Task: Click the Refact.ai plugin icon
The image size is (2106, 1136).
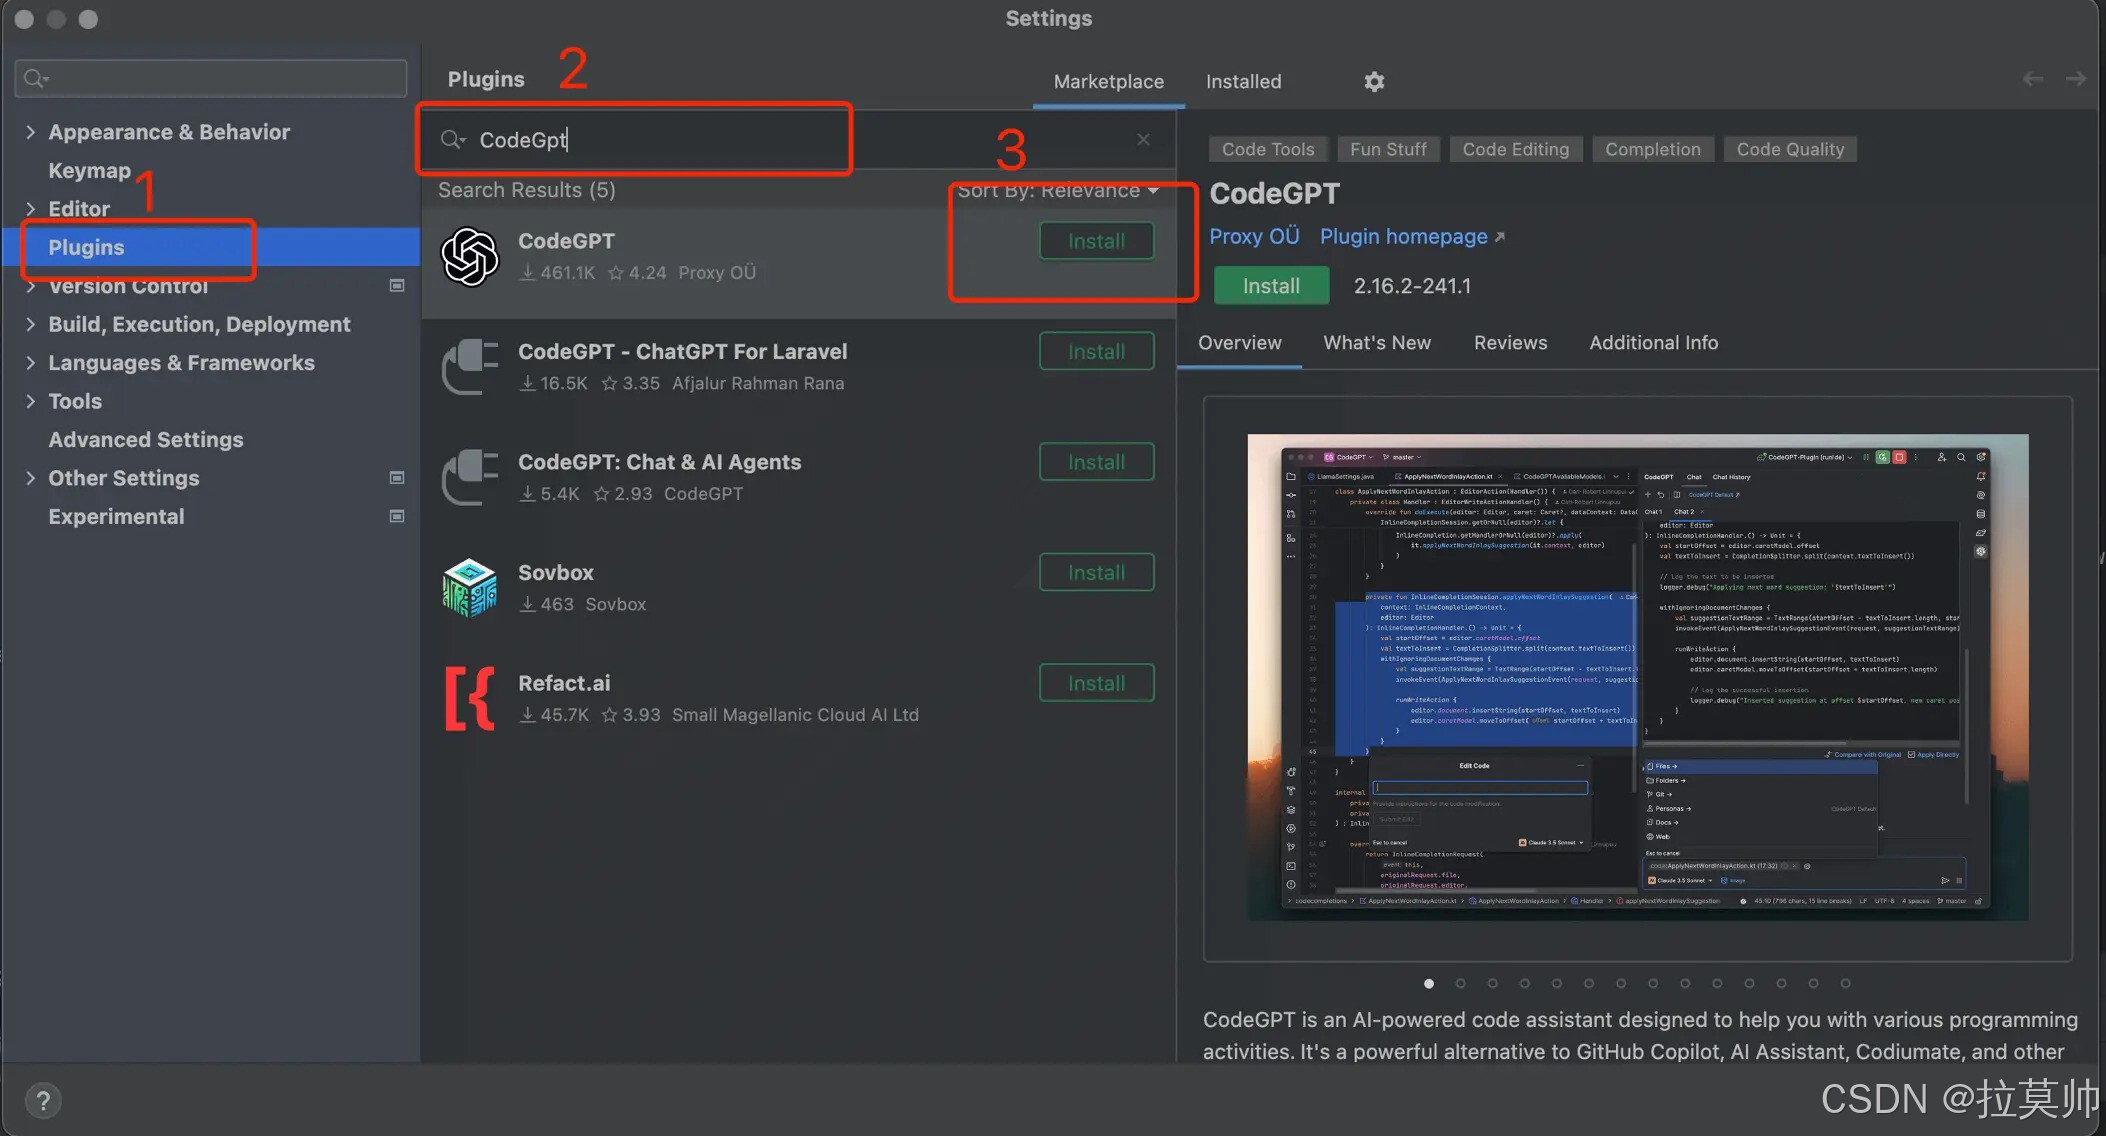Action: point(469,698)
